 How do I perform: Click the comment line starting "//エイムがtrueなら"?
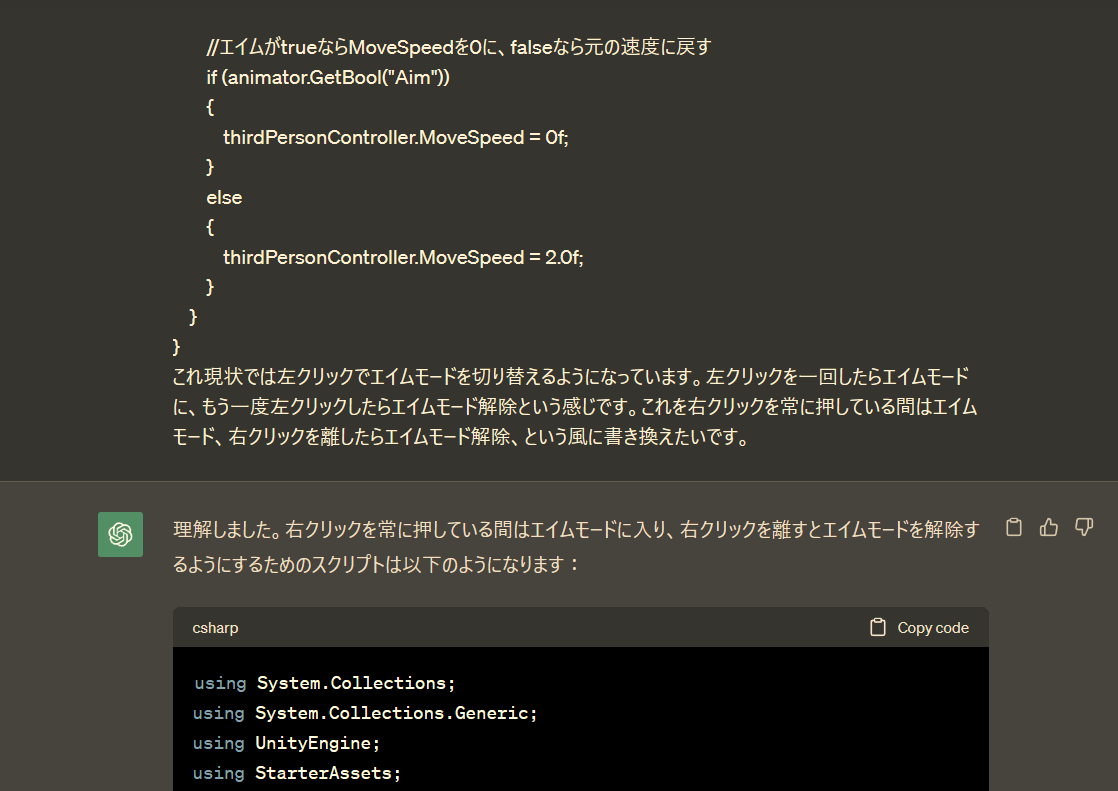pos(458,47)
